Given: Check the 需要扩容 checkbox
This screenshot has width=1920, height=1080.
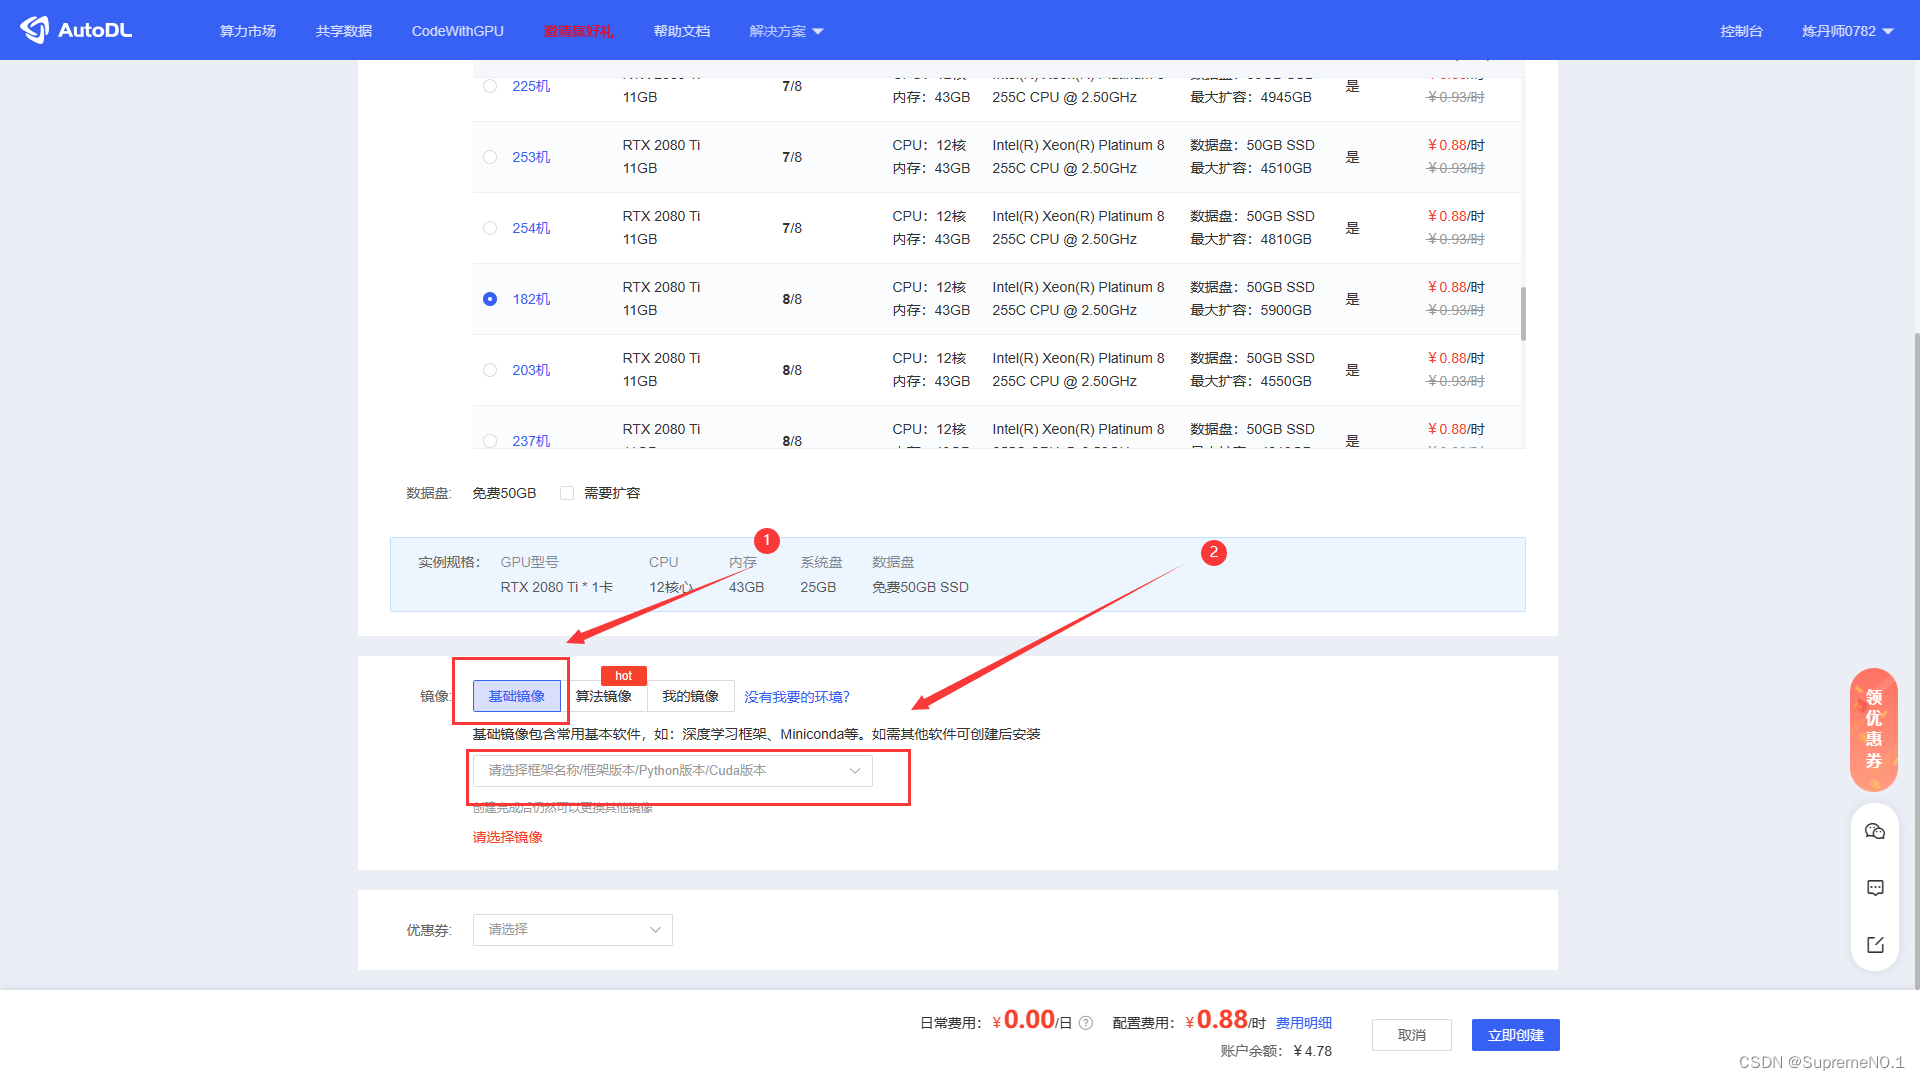Looking at the screenshot, I should (567, 493).
